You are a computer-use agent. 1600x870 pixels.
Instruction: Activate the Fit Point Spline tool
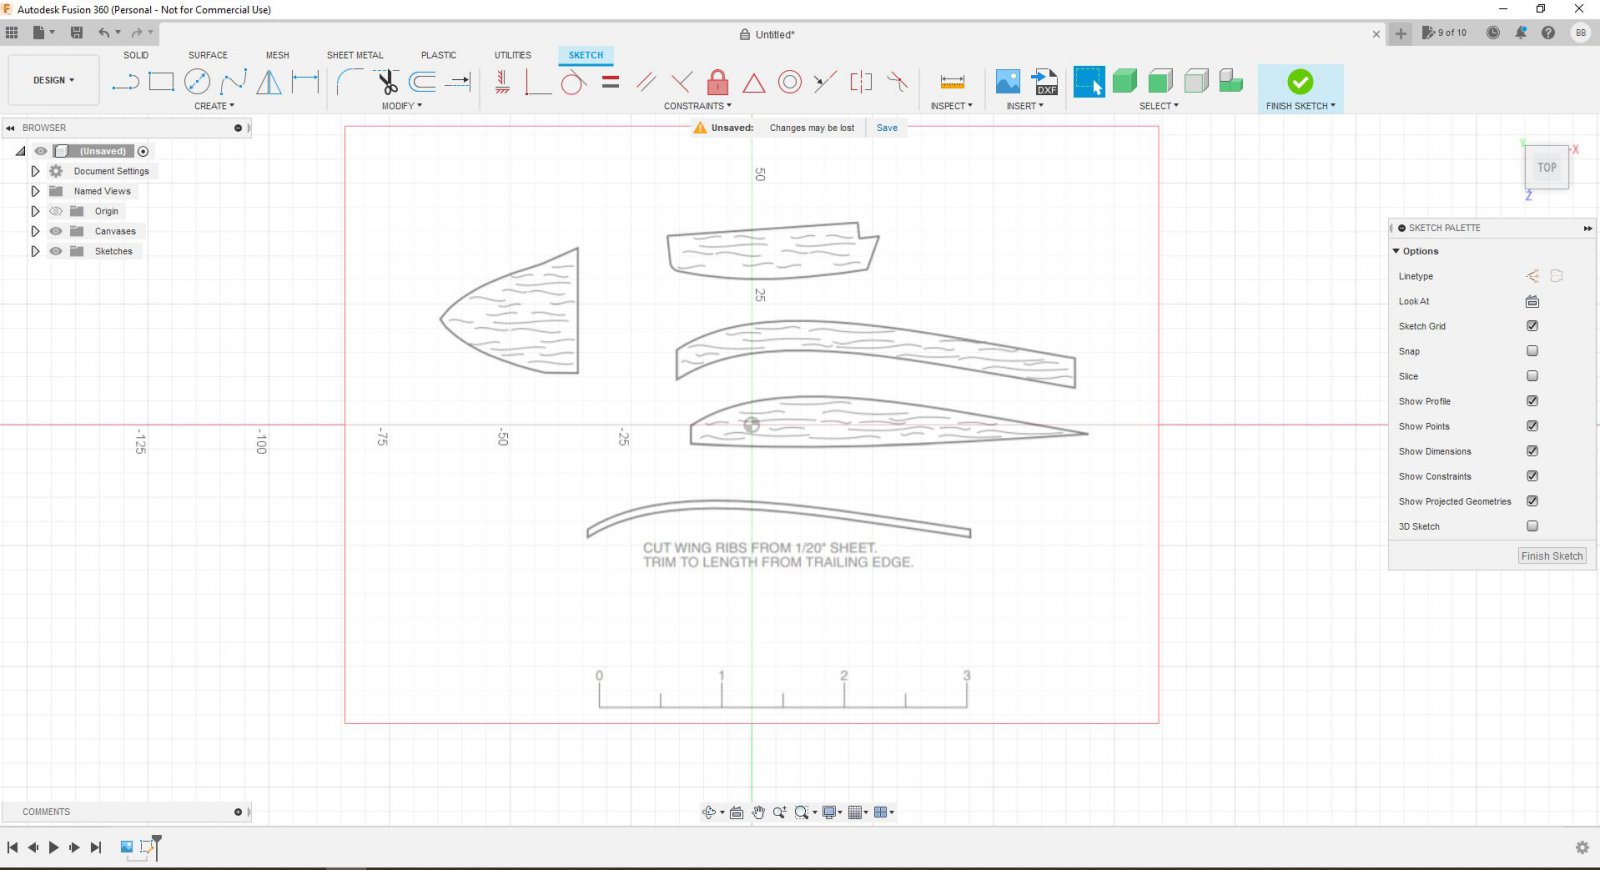point(233,82)
